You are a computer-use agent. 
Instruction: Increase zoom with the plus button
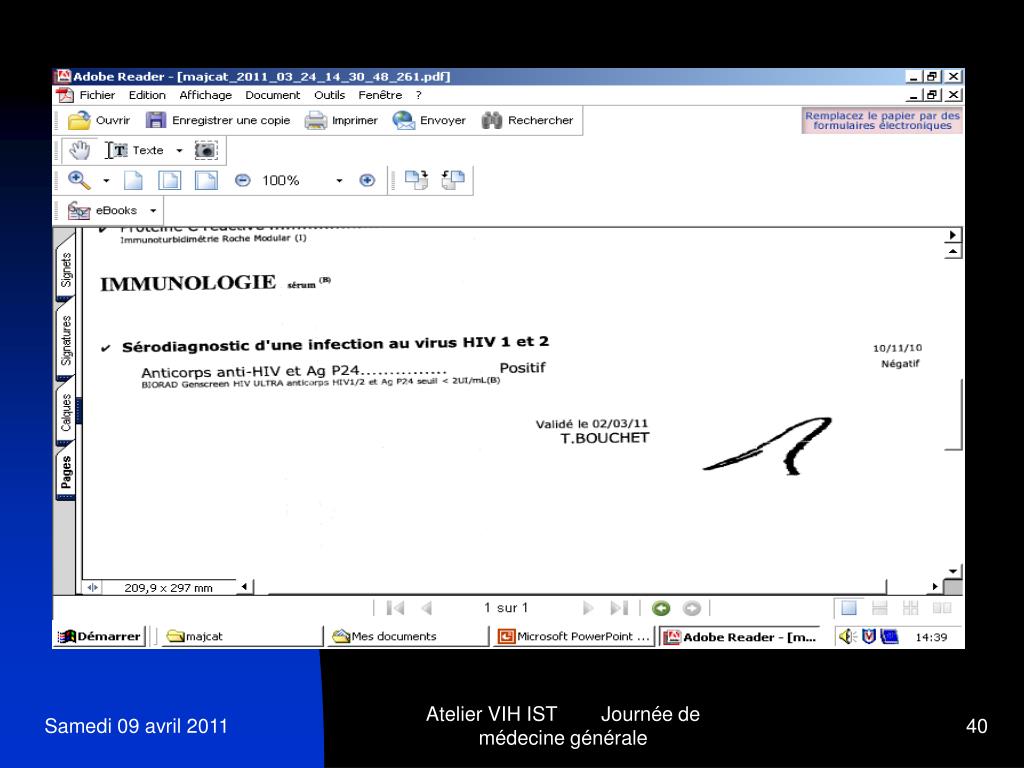point(367,180)
